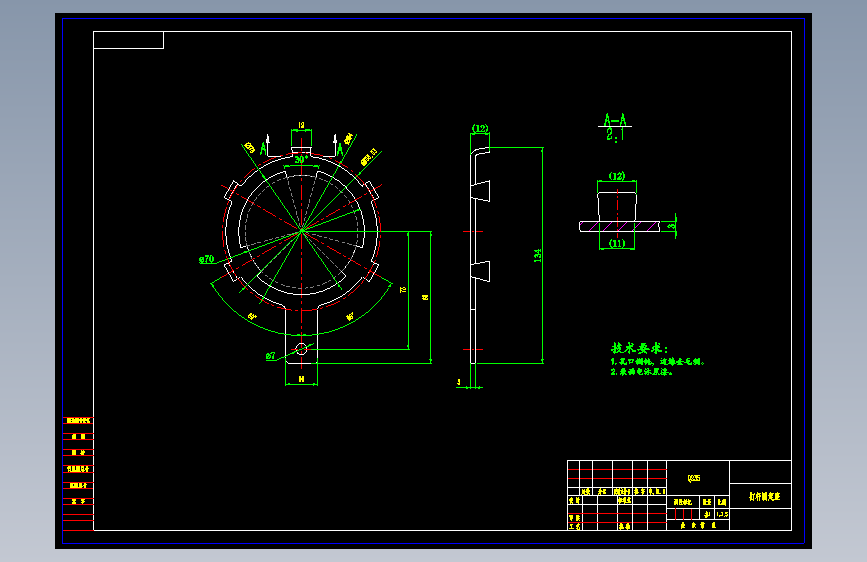Click the (12) dimension above section view
This screenshot has height=562, width=867.
pyautogui.click(x=617, y=176)
